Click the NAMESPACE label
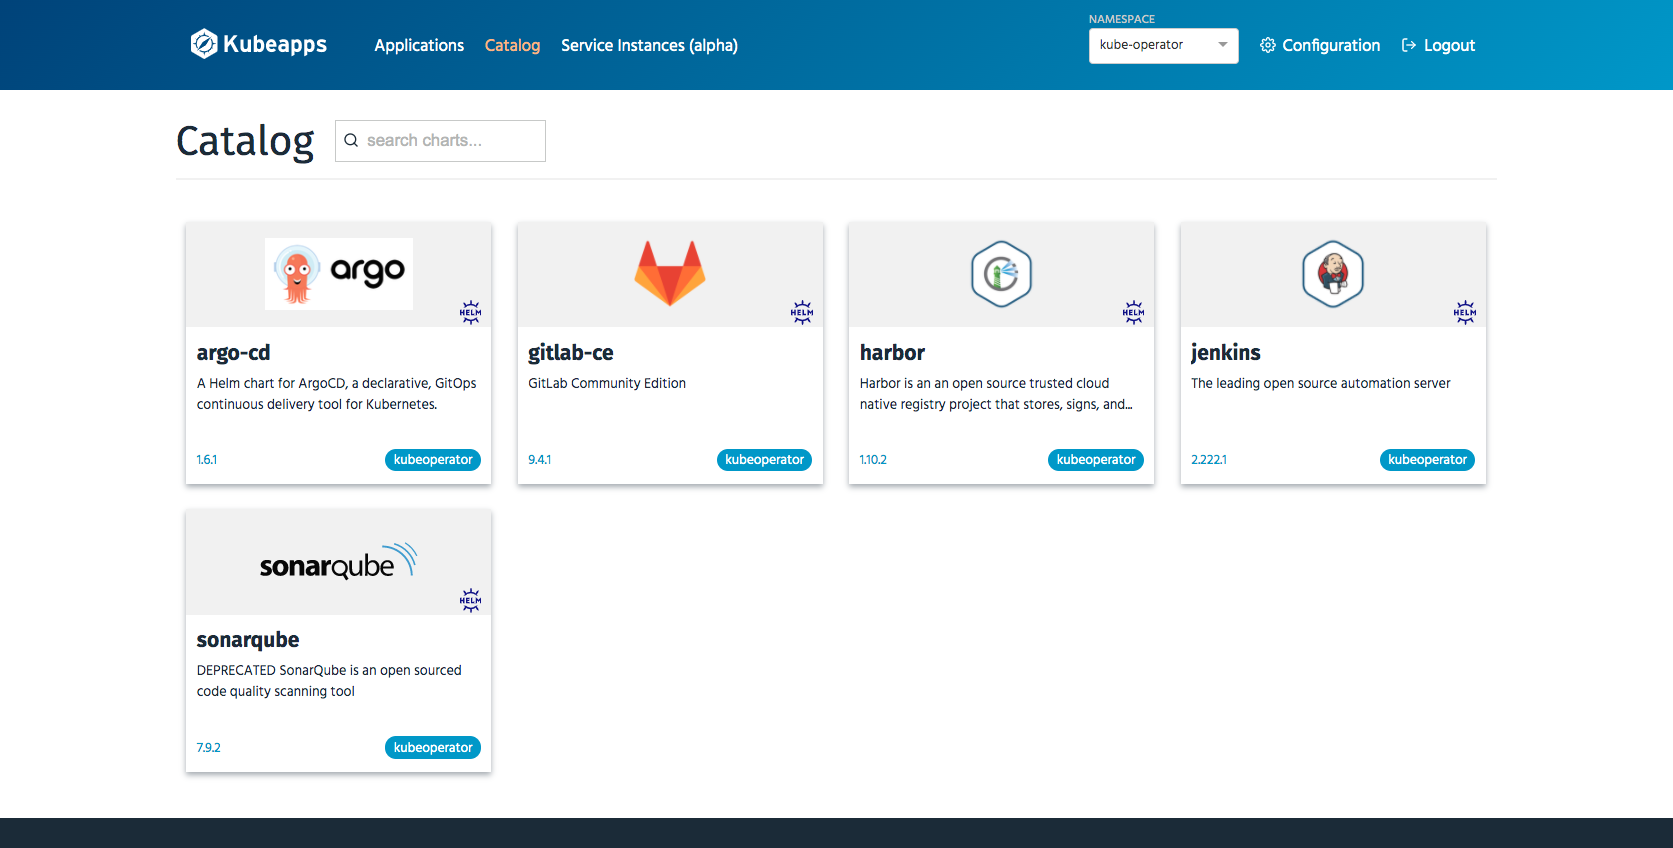Screen dimensions: 1673x848 click(x=1122, y=19)
